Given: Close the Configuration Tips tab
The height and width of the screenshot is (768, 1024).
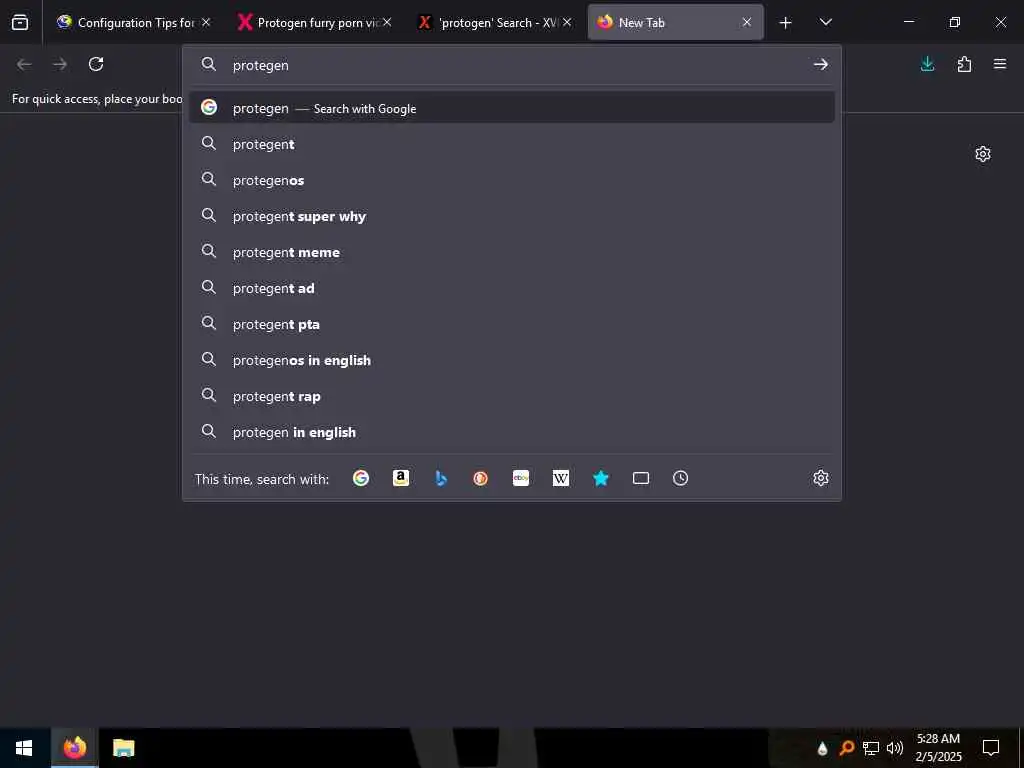Looking at the screenshot, I should (x=206, y=22).
